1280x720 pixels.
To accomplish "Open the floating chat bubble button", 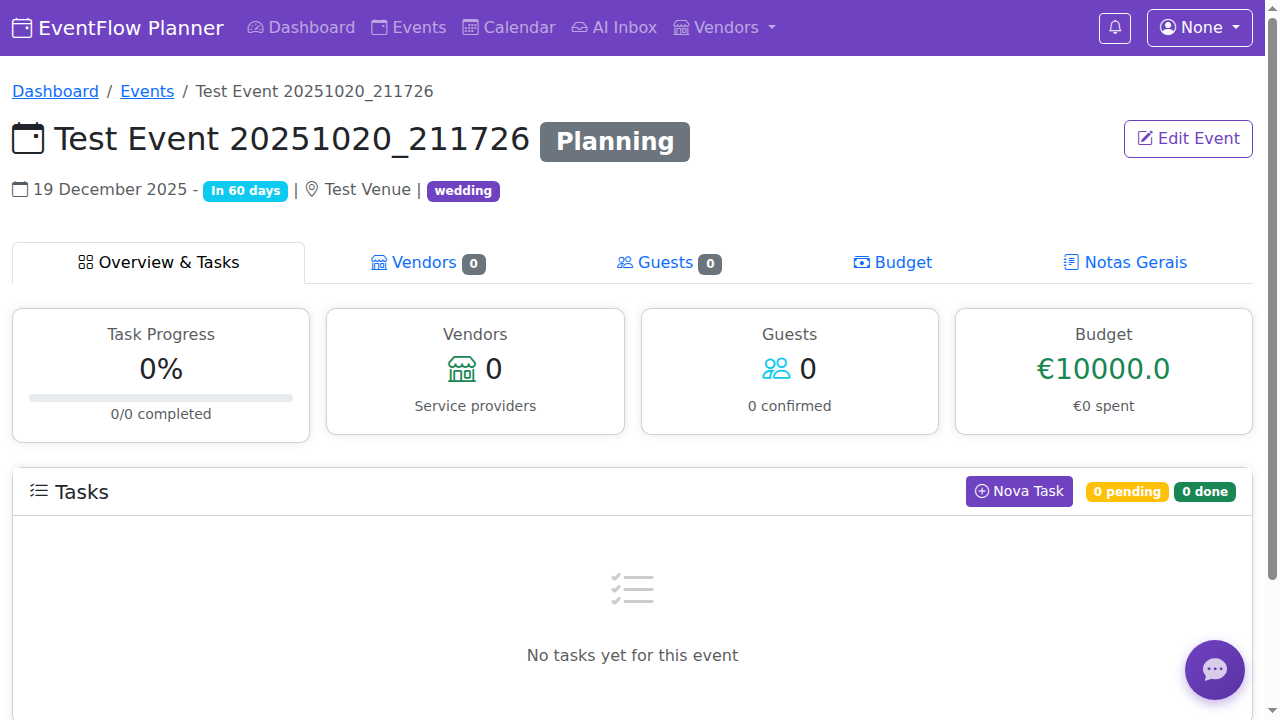I will [x=1214, y=670].
